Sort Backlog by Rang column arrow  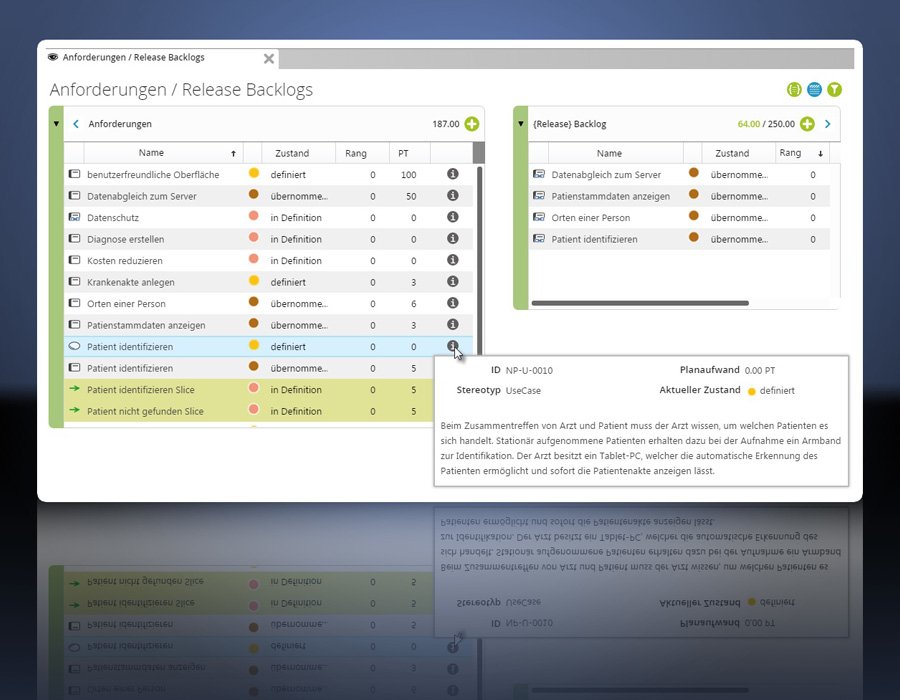(820, 153)
